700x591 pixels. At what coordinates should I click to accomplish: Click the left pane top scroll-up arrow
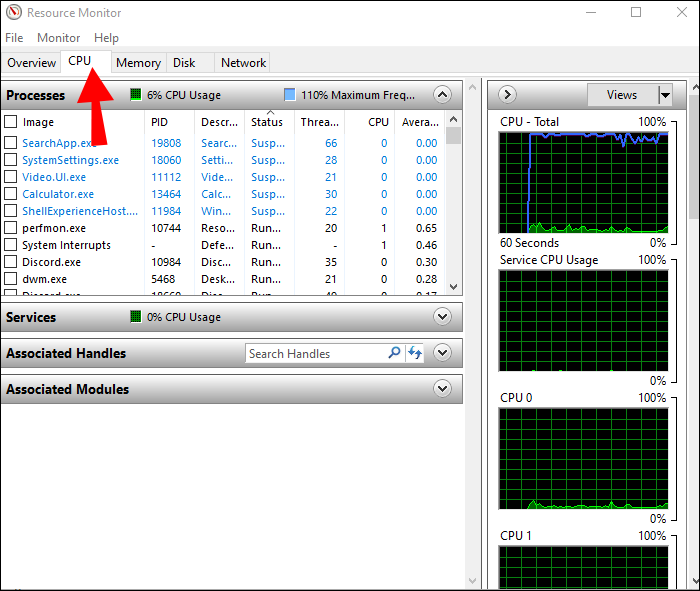472,87
